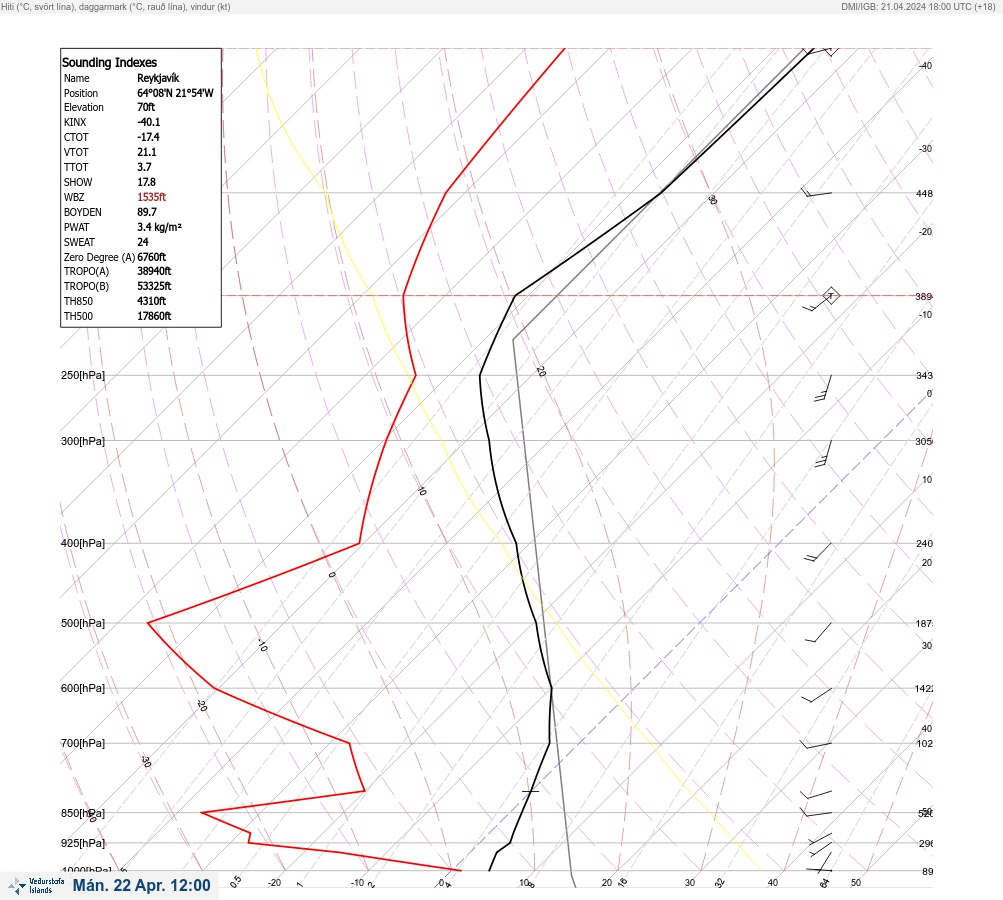Click the BOYDEN value '89.7'
Screen dimensions: 1003x900
coord(146,212)
